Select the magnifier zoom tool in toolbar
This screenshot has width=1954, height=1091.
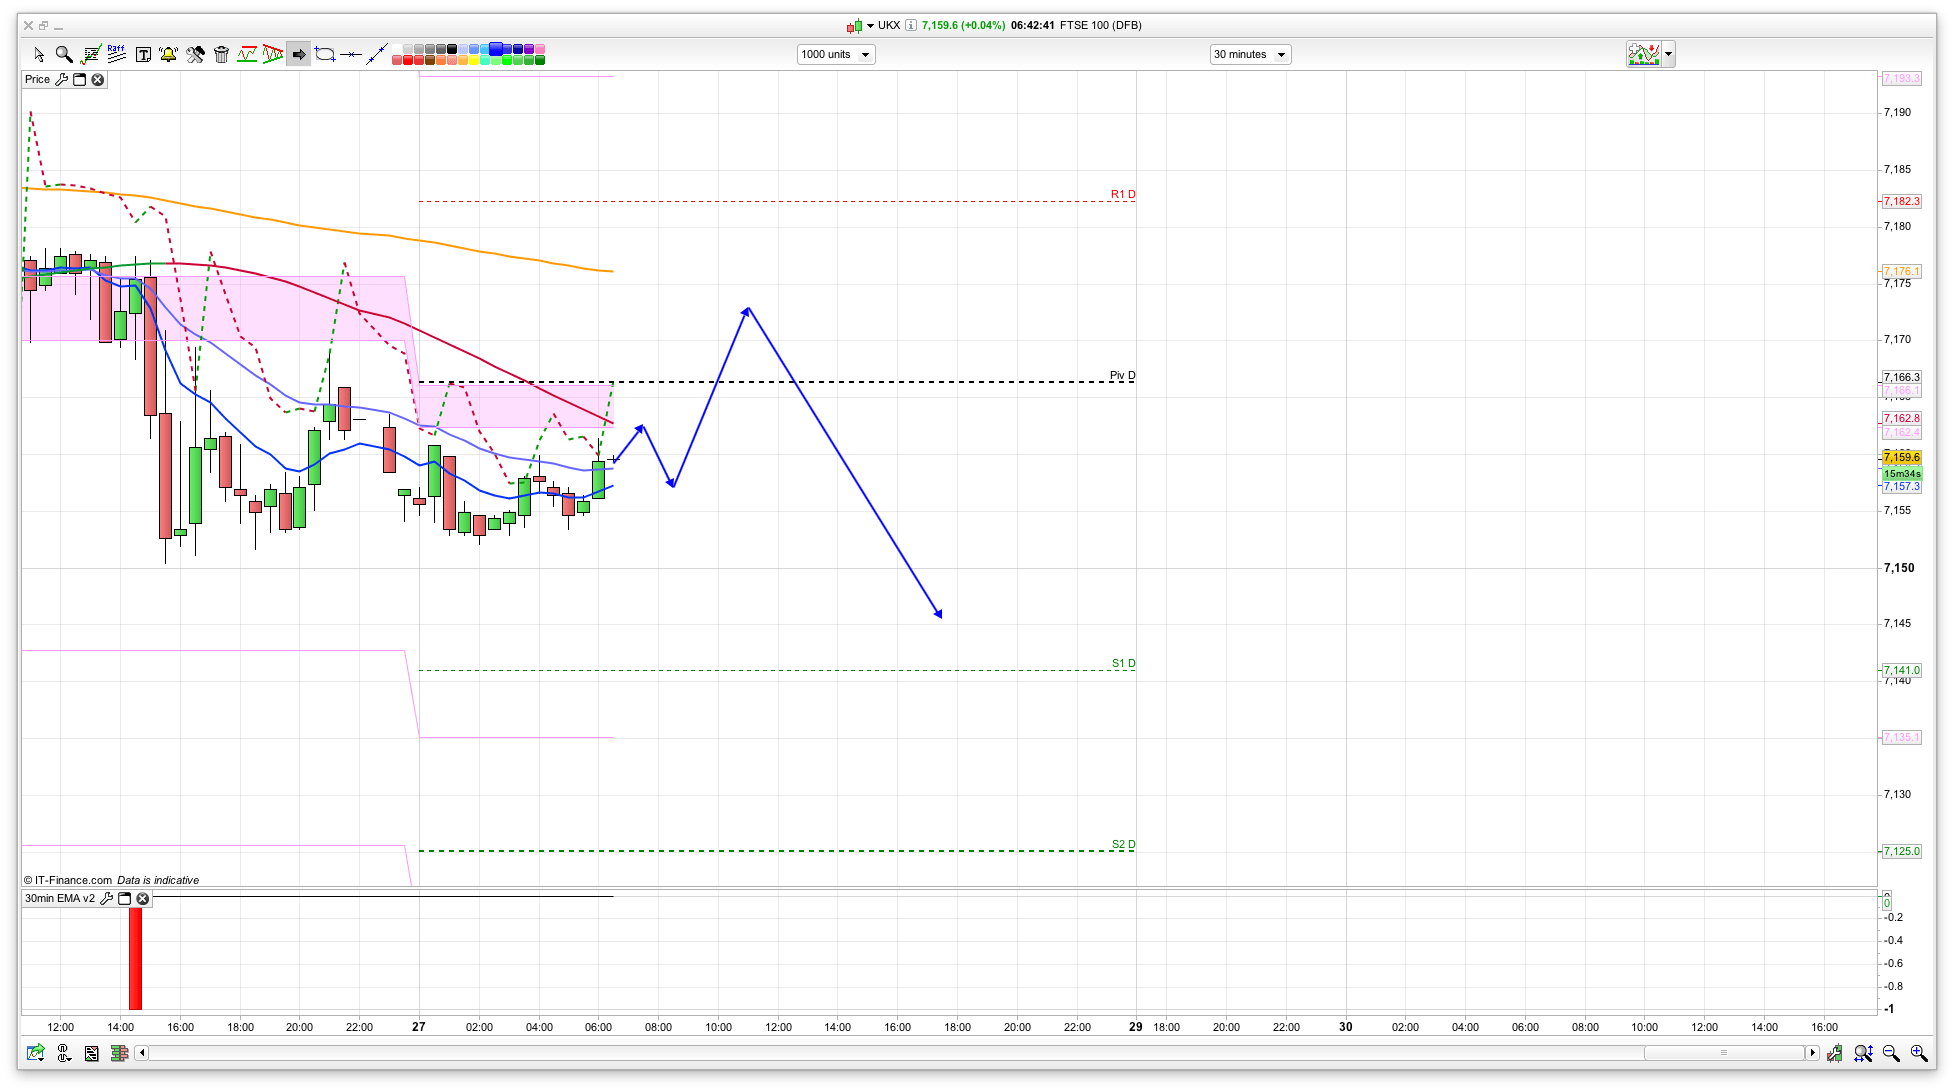point(64,54)
